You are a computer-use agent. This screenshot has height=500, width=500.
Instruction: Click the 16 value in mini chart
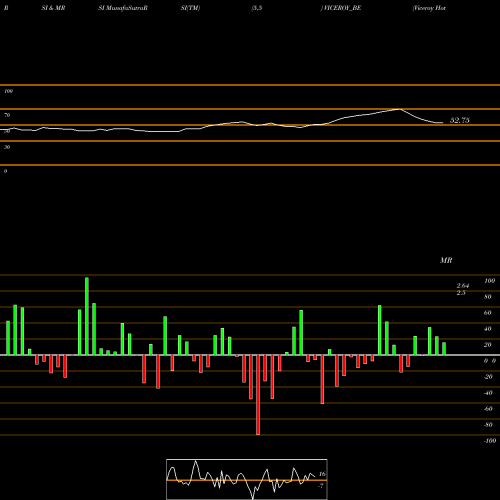point(322,474)
